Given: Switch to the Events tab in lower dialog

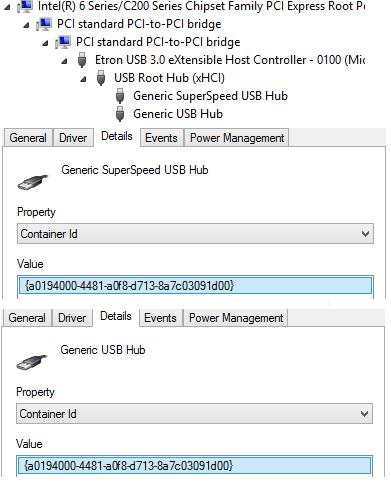Looking at the screenshot, I should (x=160, y=318).
